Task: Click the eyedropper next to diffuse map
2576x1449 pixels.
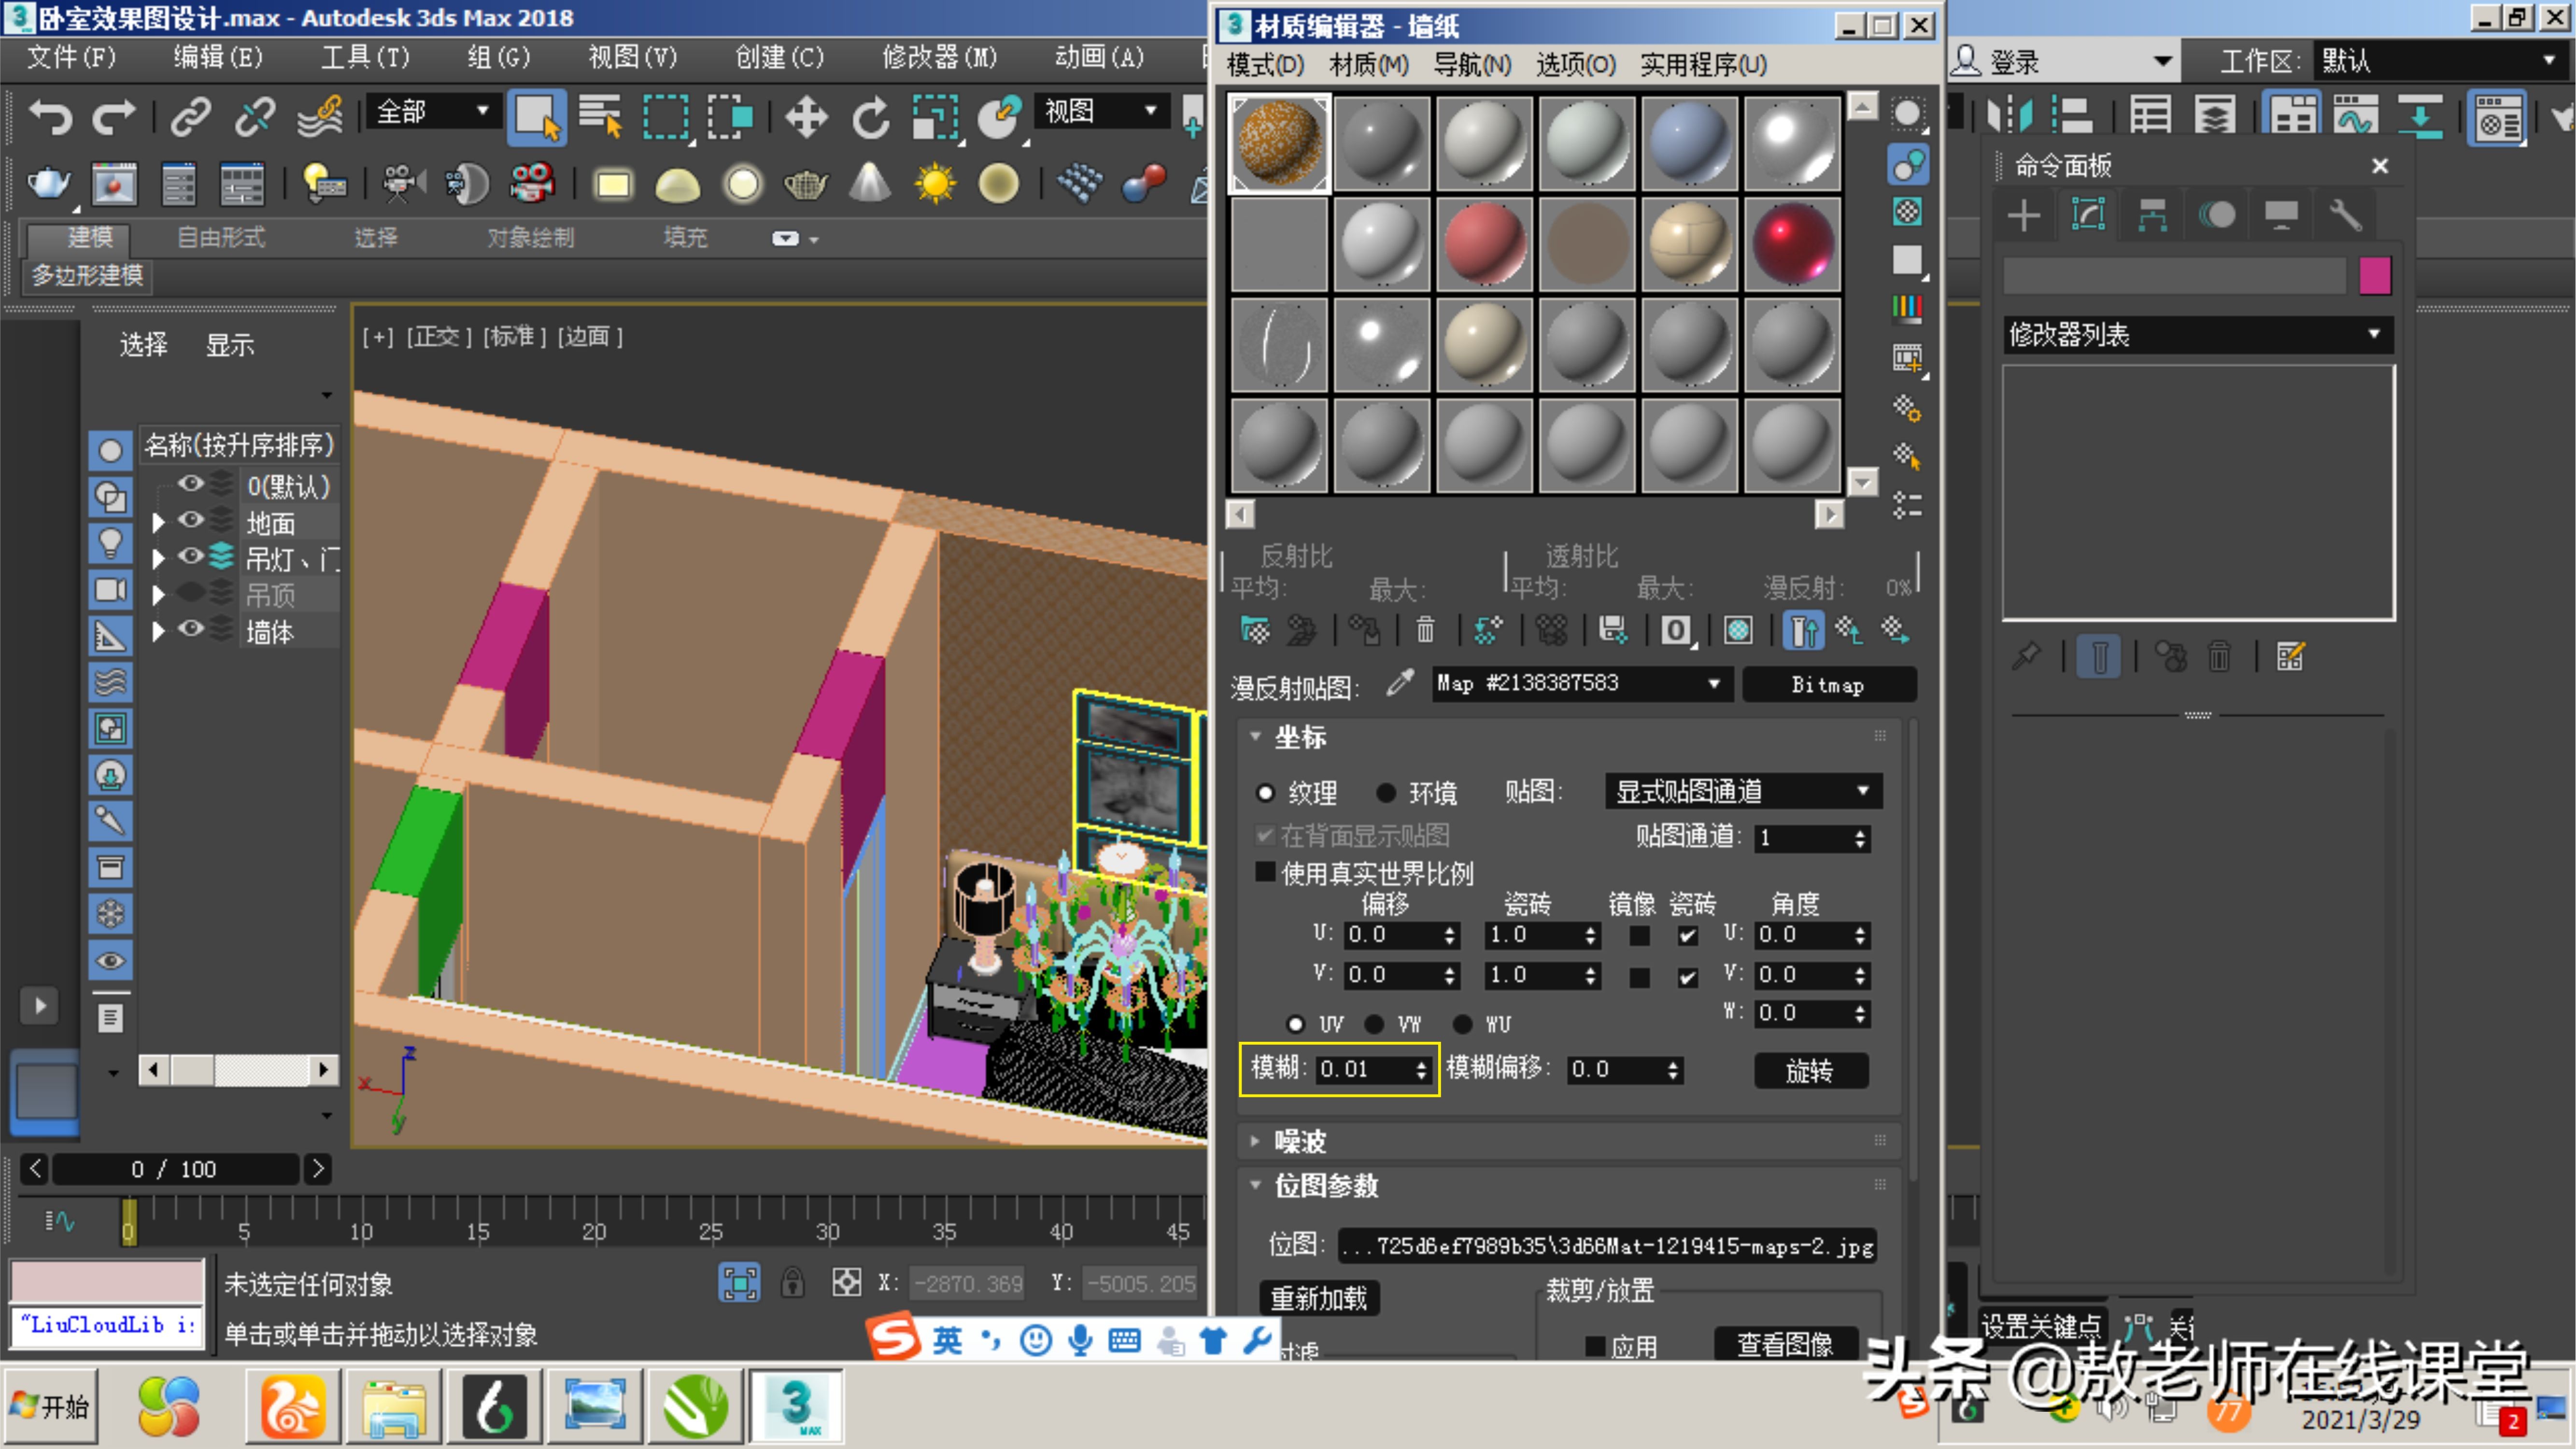Action: pos(1400,683)
